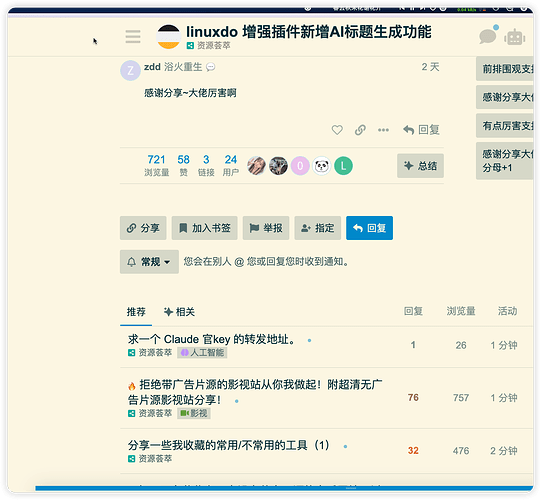The image size is (540, 500).
Task: Show the 24 用户 participants
Action: pos(230,165)
